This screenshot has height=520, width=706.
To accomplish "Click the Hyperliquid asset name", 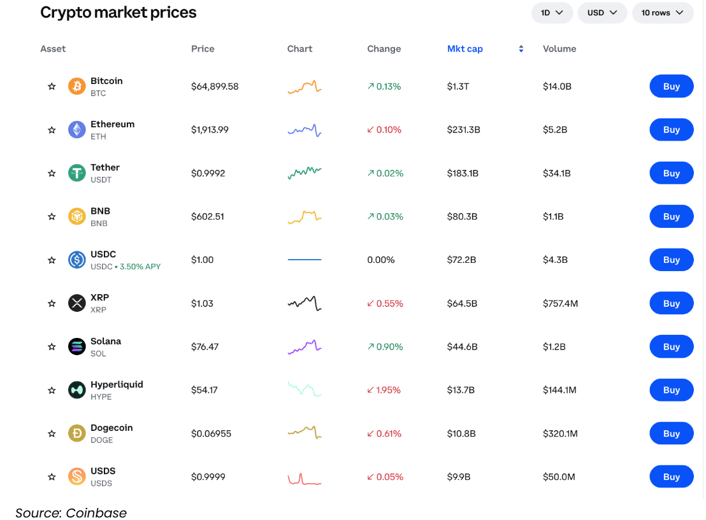I will pyautogui.click(x=117, y=384).
